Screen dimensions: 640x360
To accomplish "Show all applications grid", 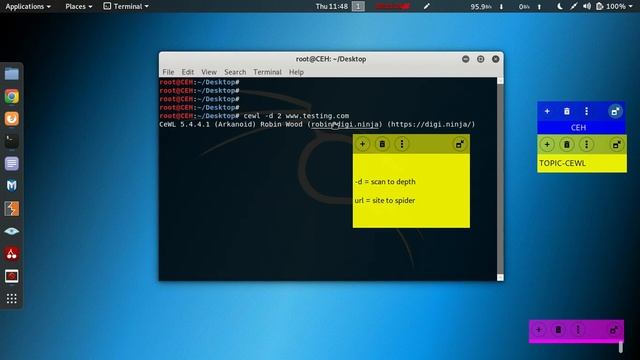I will pos(11,299).
